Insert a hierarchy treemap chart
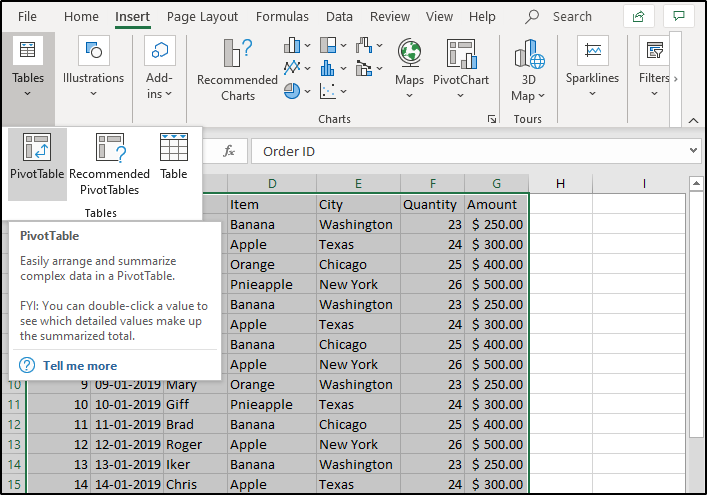Viewport: 707px width, 495px height. click(328, 45)
